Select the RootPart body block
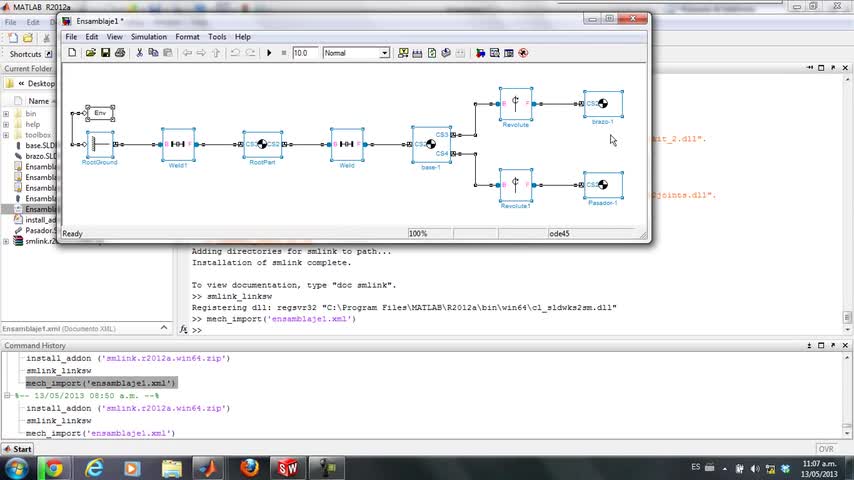Image resolution: width=854 pixels, height=480 pixels. [263, 144]
